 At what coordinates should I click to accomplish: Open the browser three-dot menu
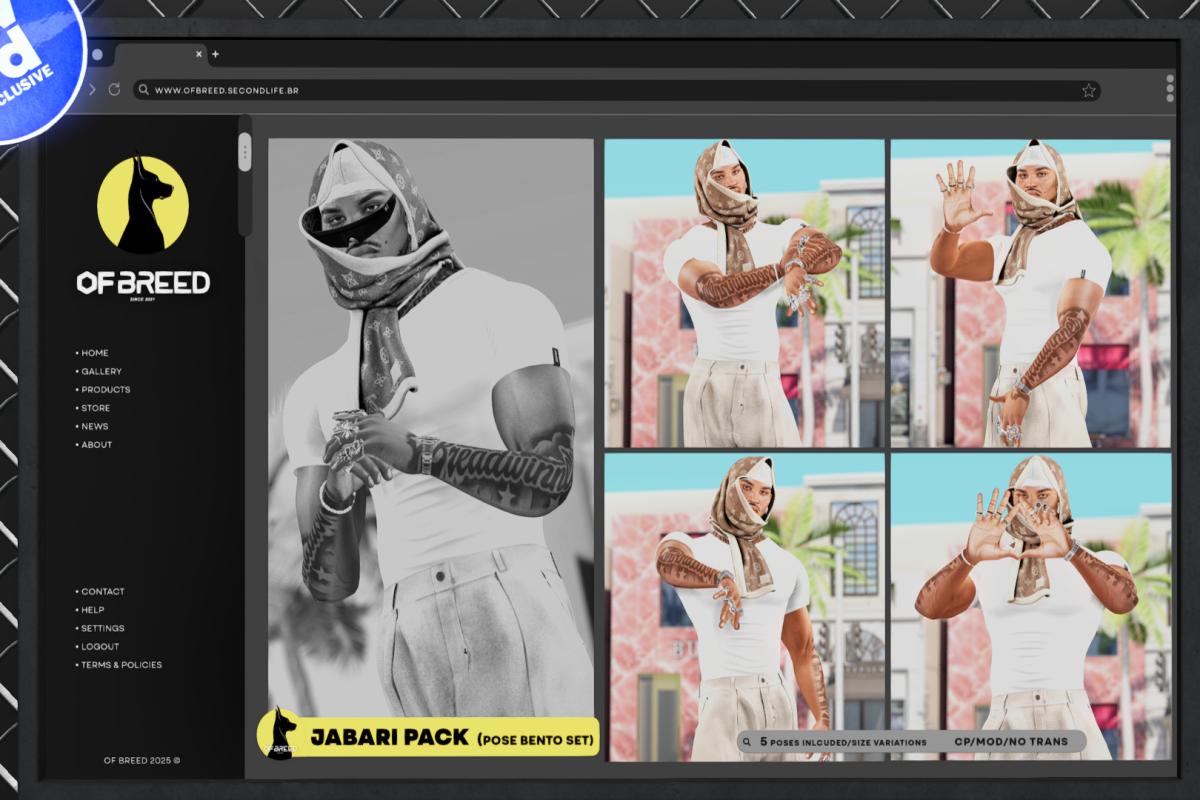coord(1170,87)
